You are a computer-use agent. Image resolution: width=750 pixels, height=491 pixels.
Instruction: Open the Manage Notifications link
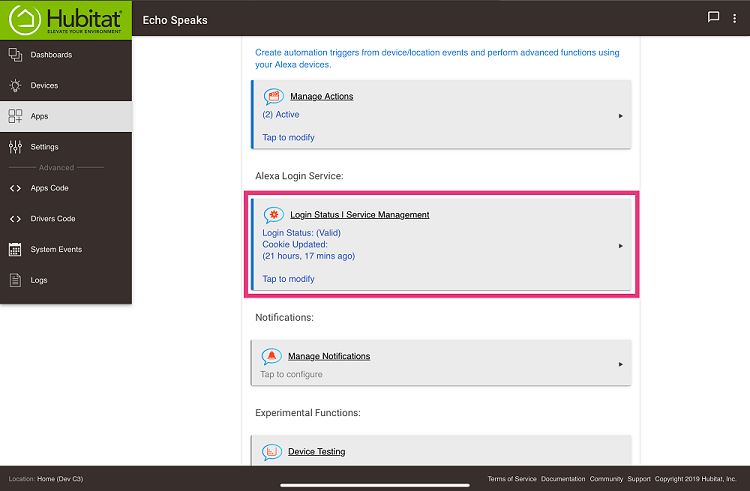pos(329,356)
